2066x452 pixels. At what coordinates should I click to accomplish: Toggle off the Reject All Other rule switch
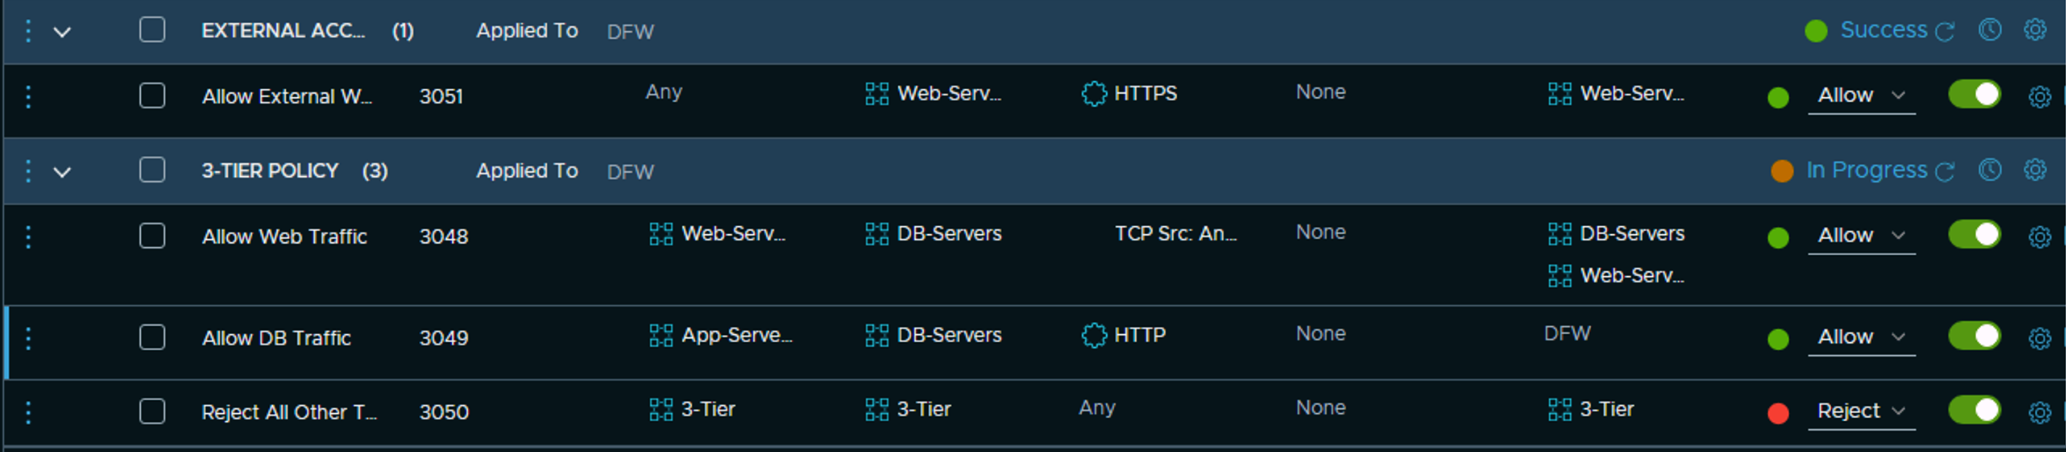(x=1974, y=410)
